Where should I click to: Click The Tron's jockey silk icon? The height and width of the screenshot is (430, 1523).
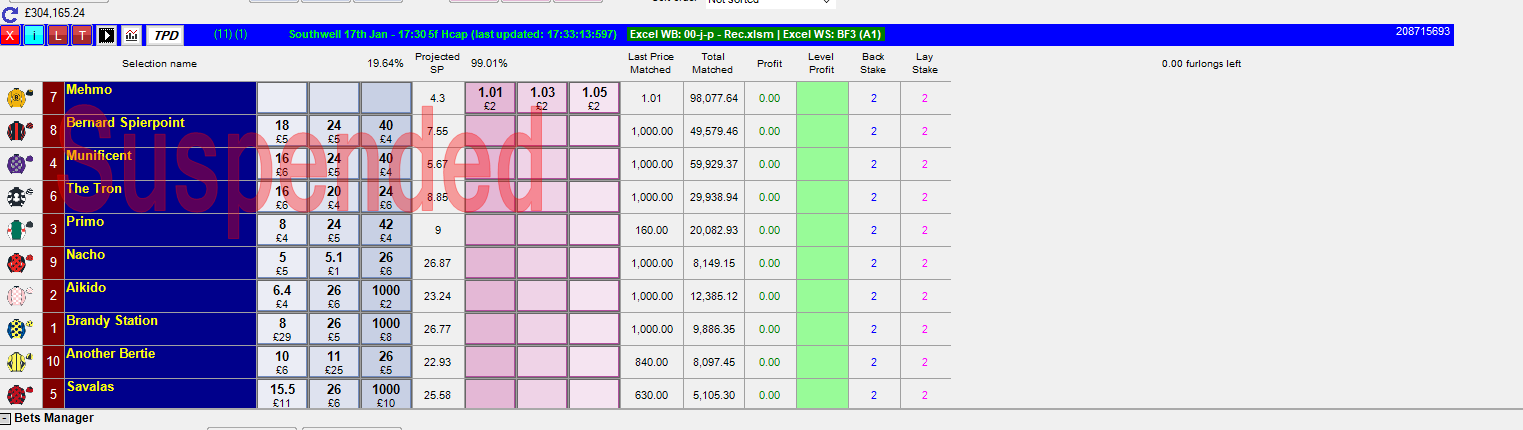pyautogui.click(x=19, y=197)
